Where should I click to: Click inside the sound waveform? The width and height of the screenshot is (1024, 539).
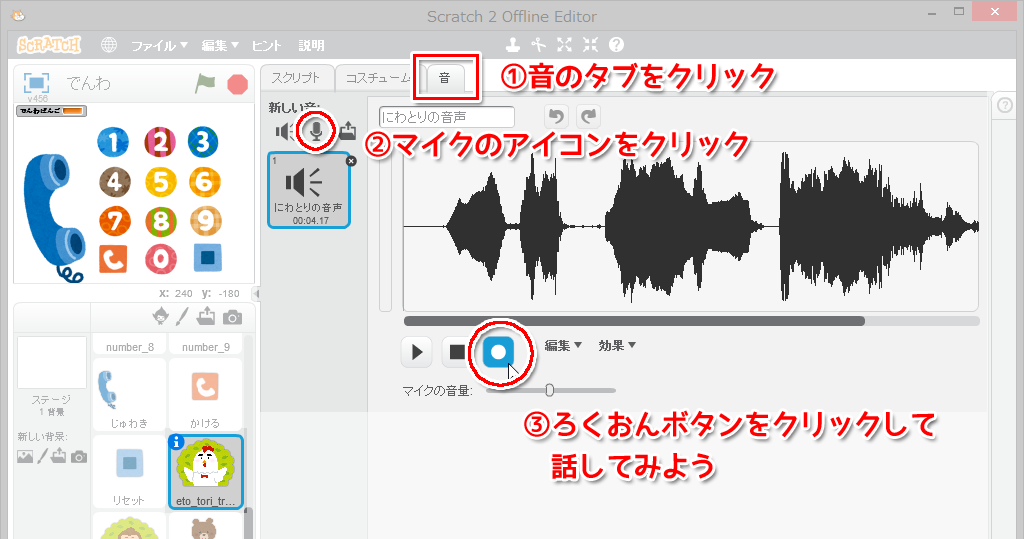[x=690, y=226]
